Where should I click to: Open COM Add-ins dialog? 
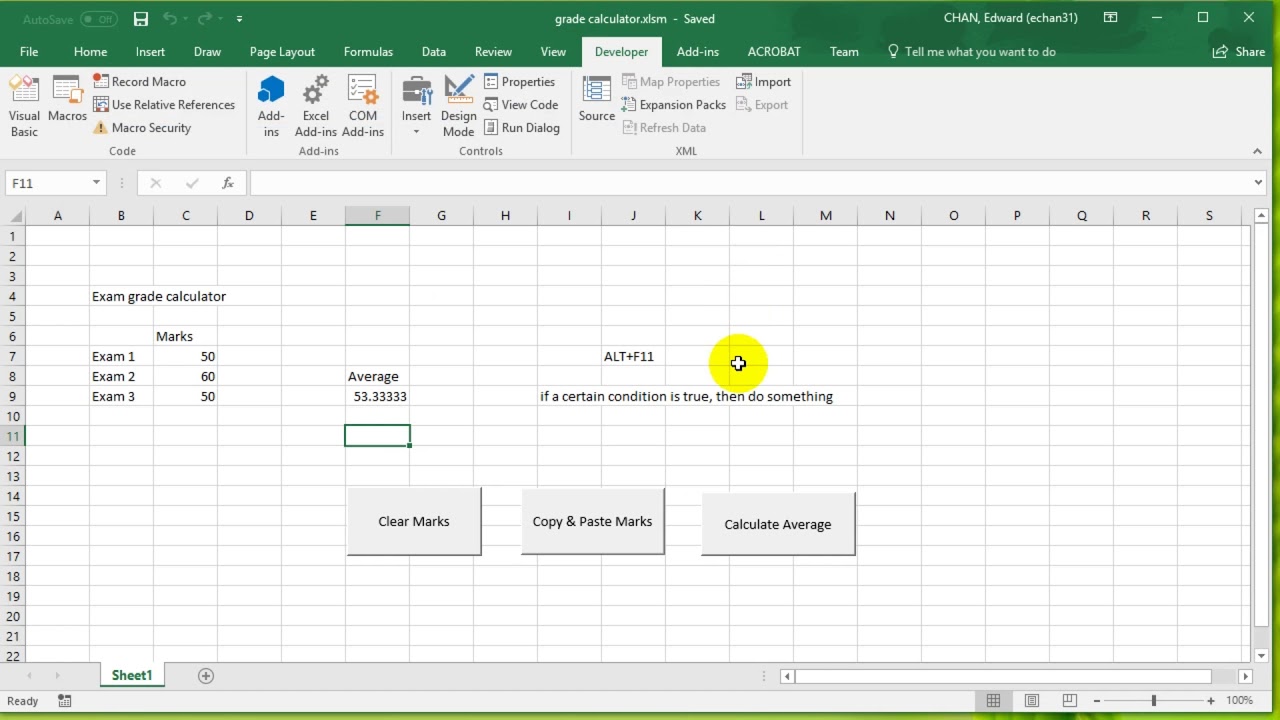363,107
